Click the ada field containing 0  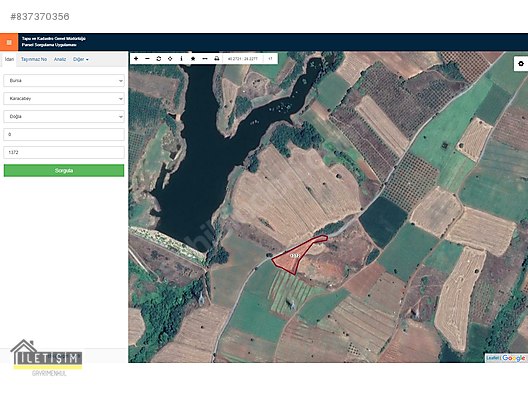[64, 134]
